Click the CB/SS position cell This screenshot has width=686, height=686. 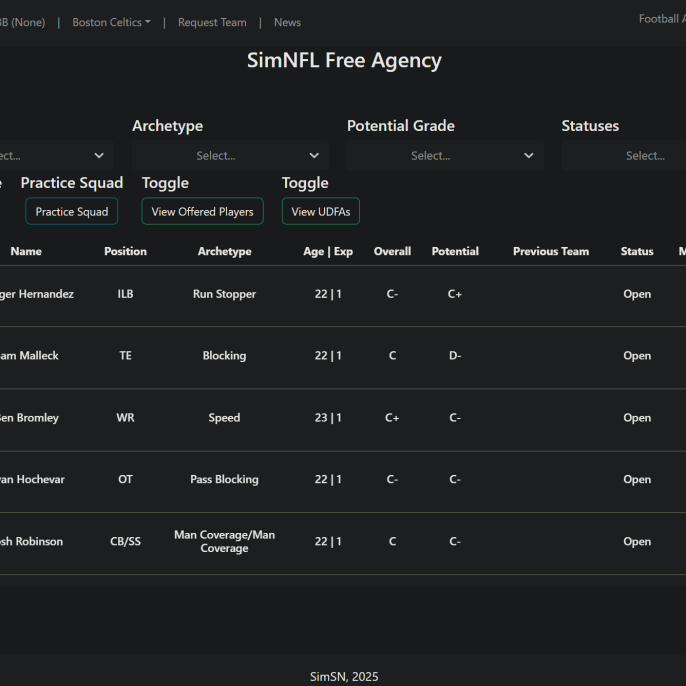tap(126, 542)
